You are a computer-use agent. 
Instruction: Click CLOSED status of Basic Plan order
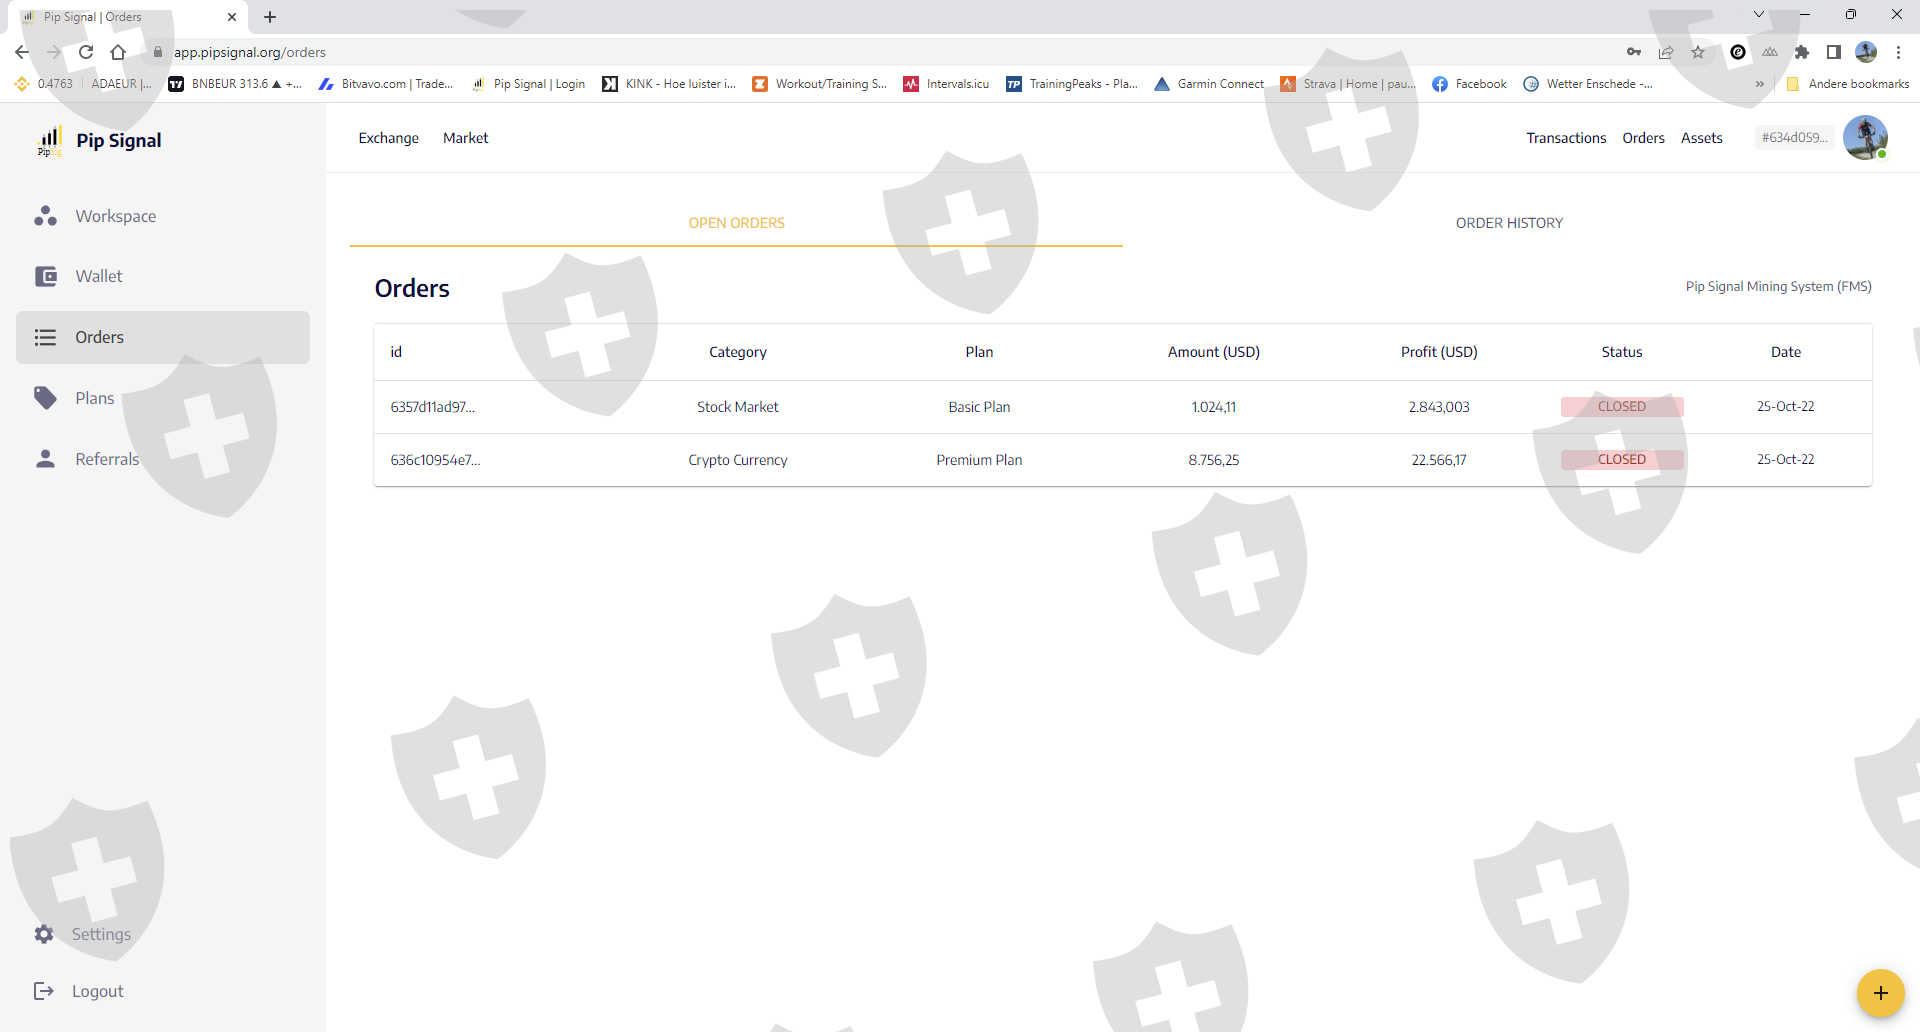1622,407
